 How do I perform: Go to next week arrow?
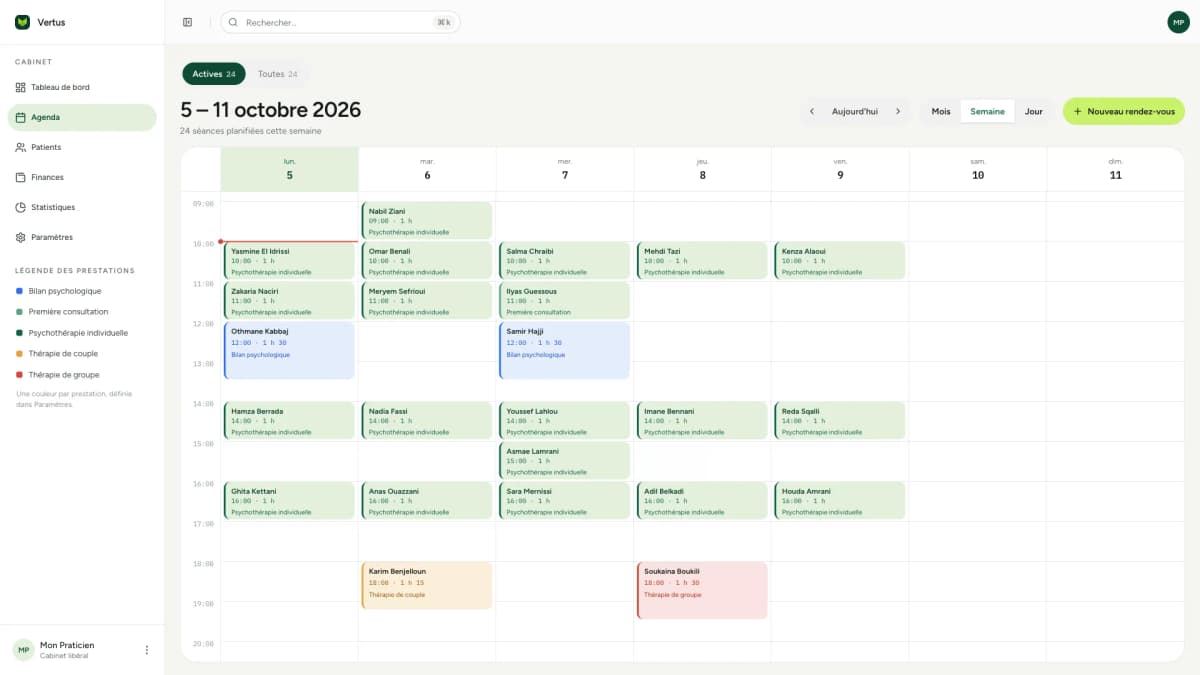pyautogui.click(x=898, y=111)
